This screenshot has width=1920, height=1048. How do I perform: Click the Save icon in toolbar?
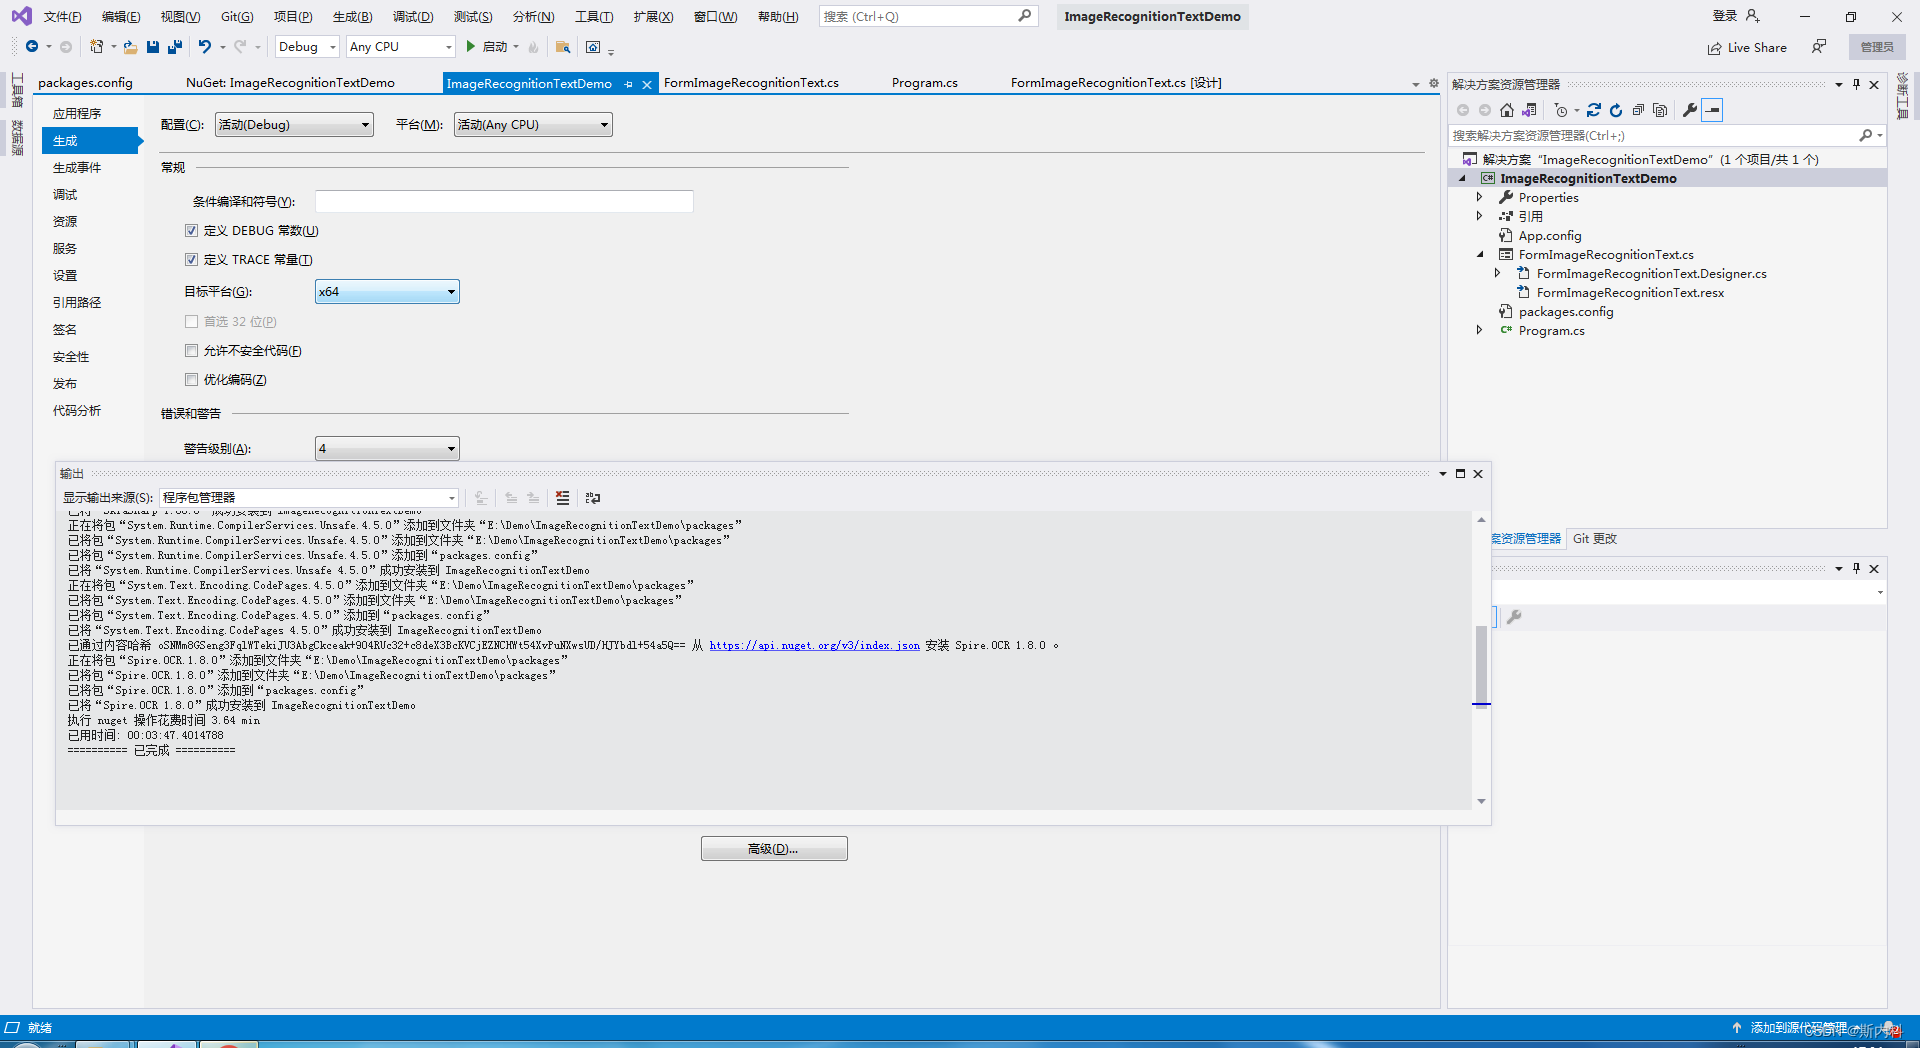(x=153, y=46)
